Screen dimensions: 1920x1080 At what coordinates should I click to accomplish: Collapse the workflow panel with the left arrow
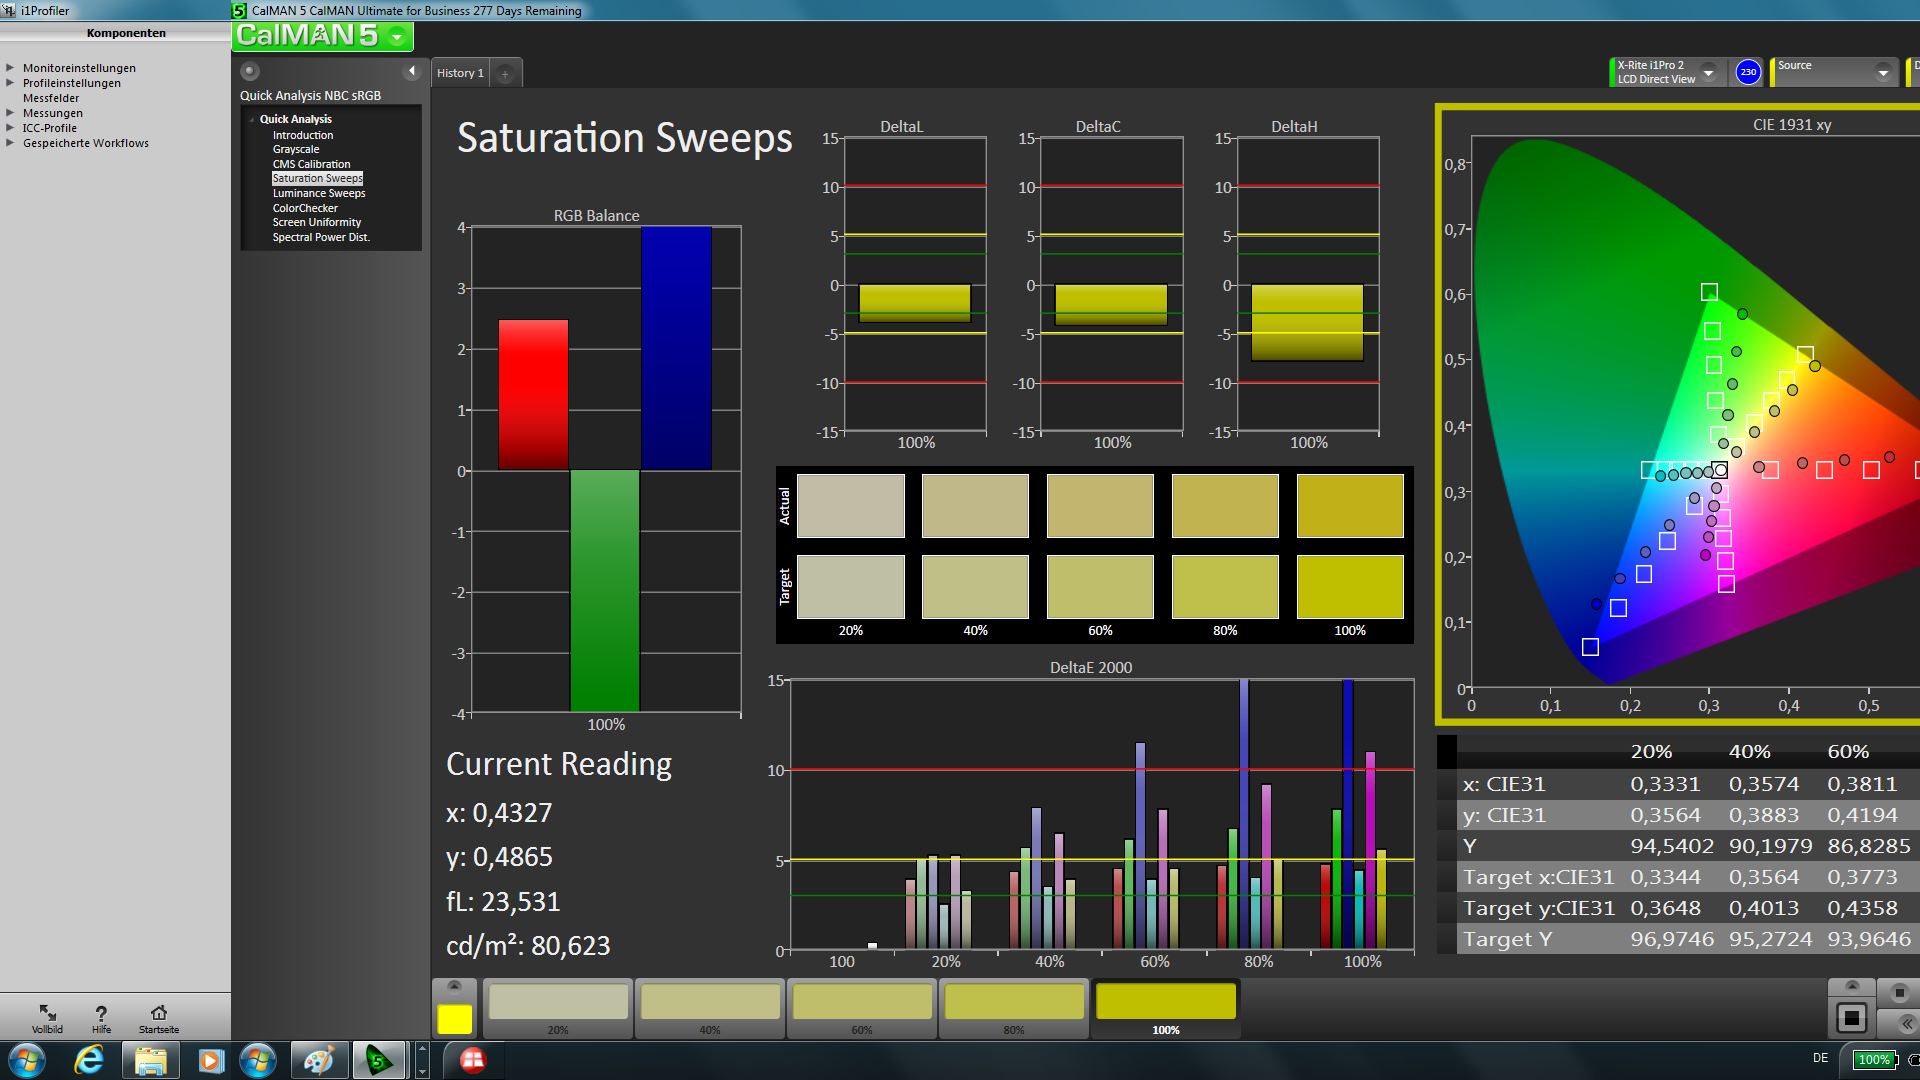(x=411, y=71)
